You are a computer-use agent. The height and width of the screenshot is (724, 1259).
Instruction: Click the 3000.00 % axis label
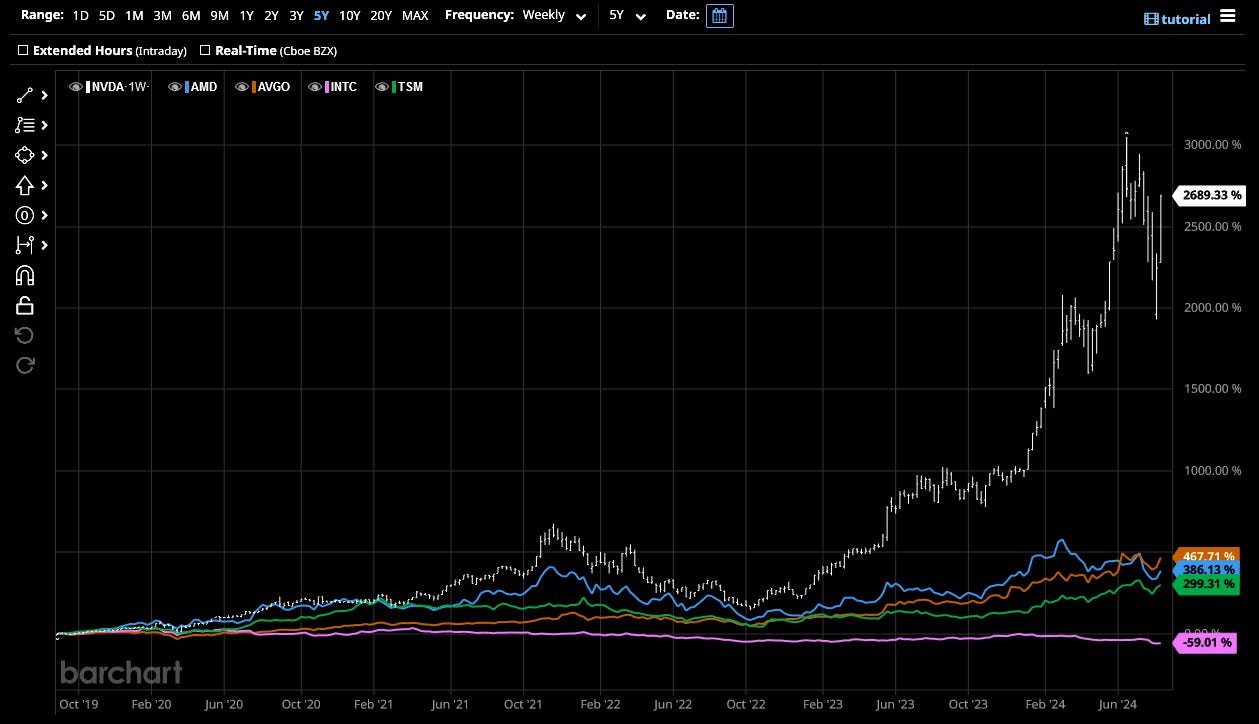click(1210, 144)
